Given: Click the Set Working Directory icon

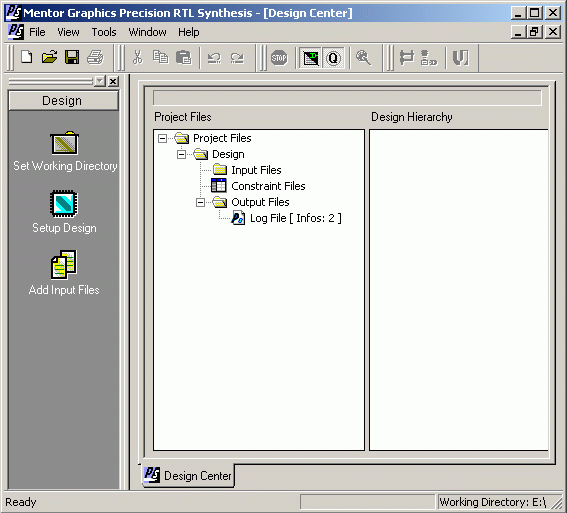Looking at the screenshot, I should pyautogui.click(x=64, y=143).
